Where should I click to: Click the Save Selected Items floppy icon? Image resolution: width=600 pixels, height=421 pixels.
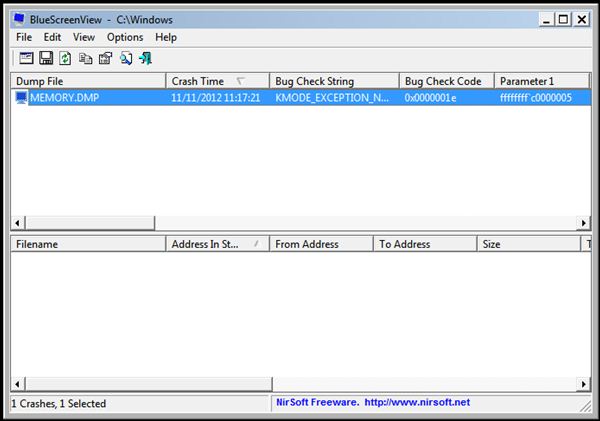(46, 58)
